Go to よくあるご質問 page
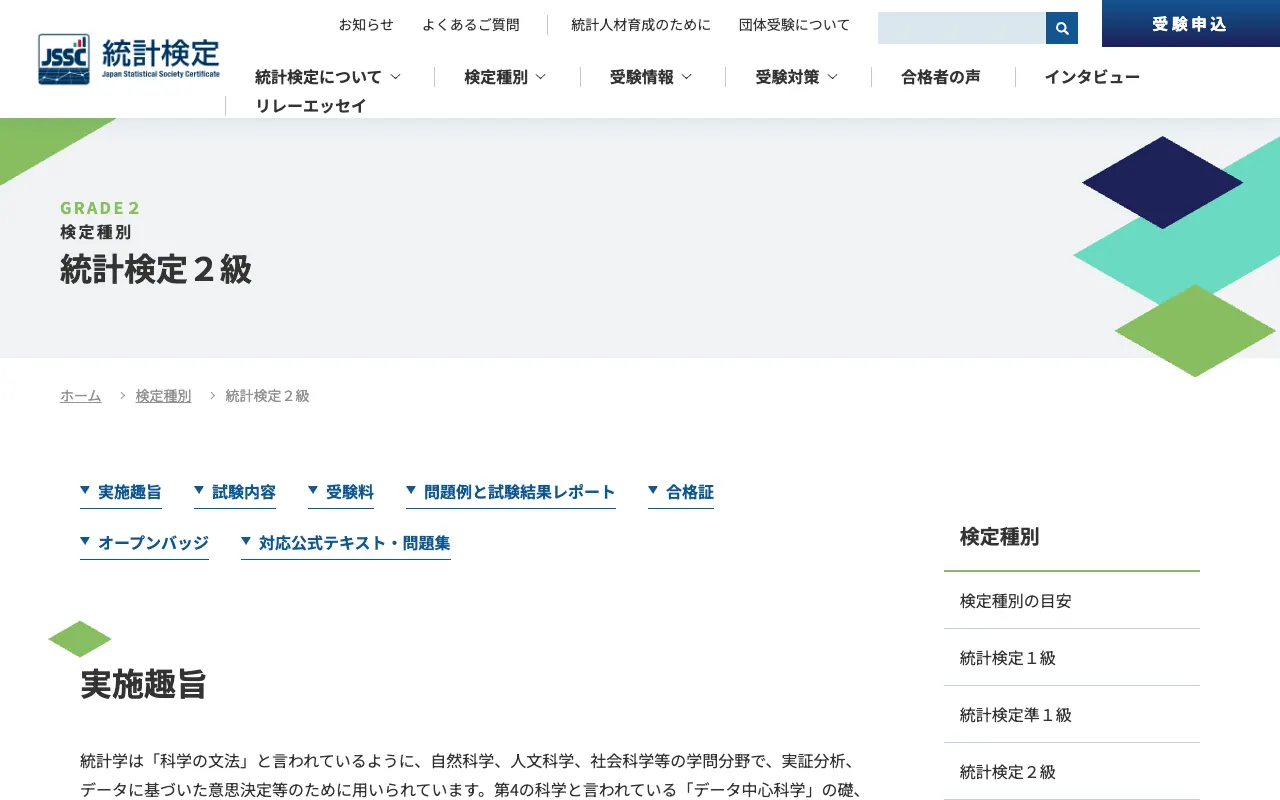The height and width of the screenshot is (800, 1280). click(x=471, y=25)
